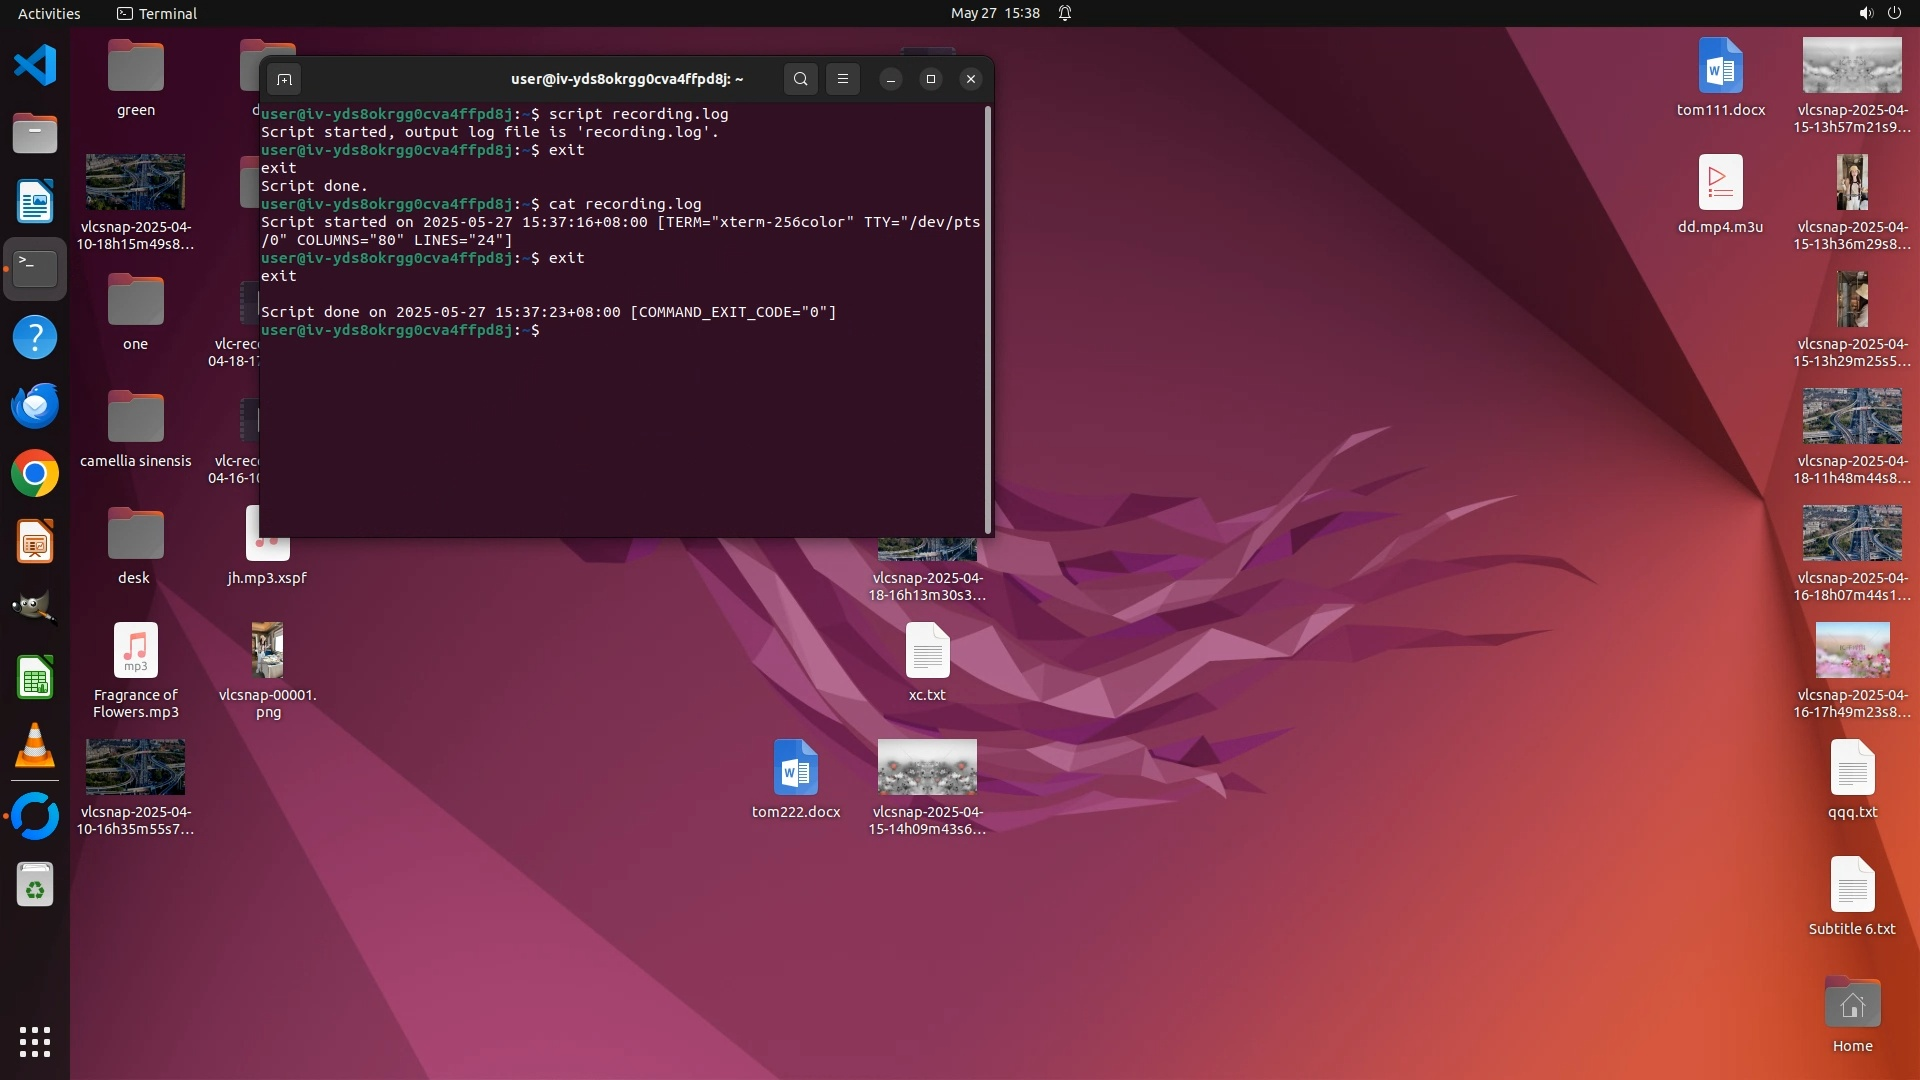Click the power icon in top bar
The image size is (1920, 1080).
tap(1894, 13)
